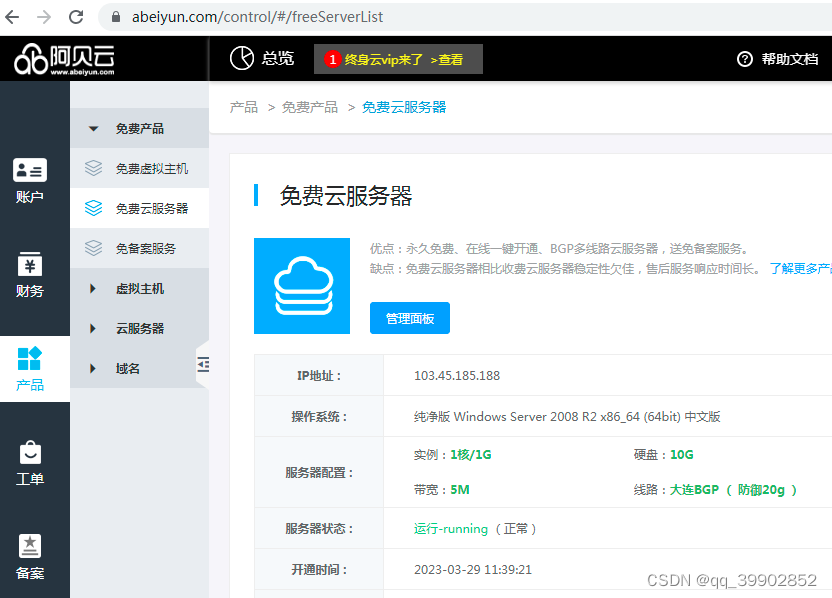Viewport: 832px width, 598px height.
Task: Expand the 虚拟主机 menu group
Action: [x=140, y=289]
